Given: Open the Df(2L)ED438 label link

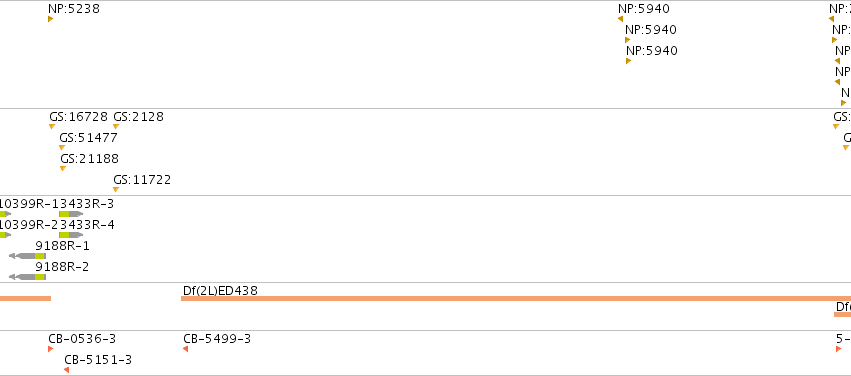Looking at the screenshot, I should (x=220, y=290).
